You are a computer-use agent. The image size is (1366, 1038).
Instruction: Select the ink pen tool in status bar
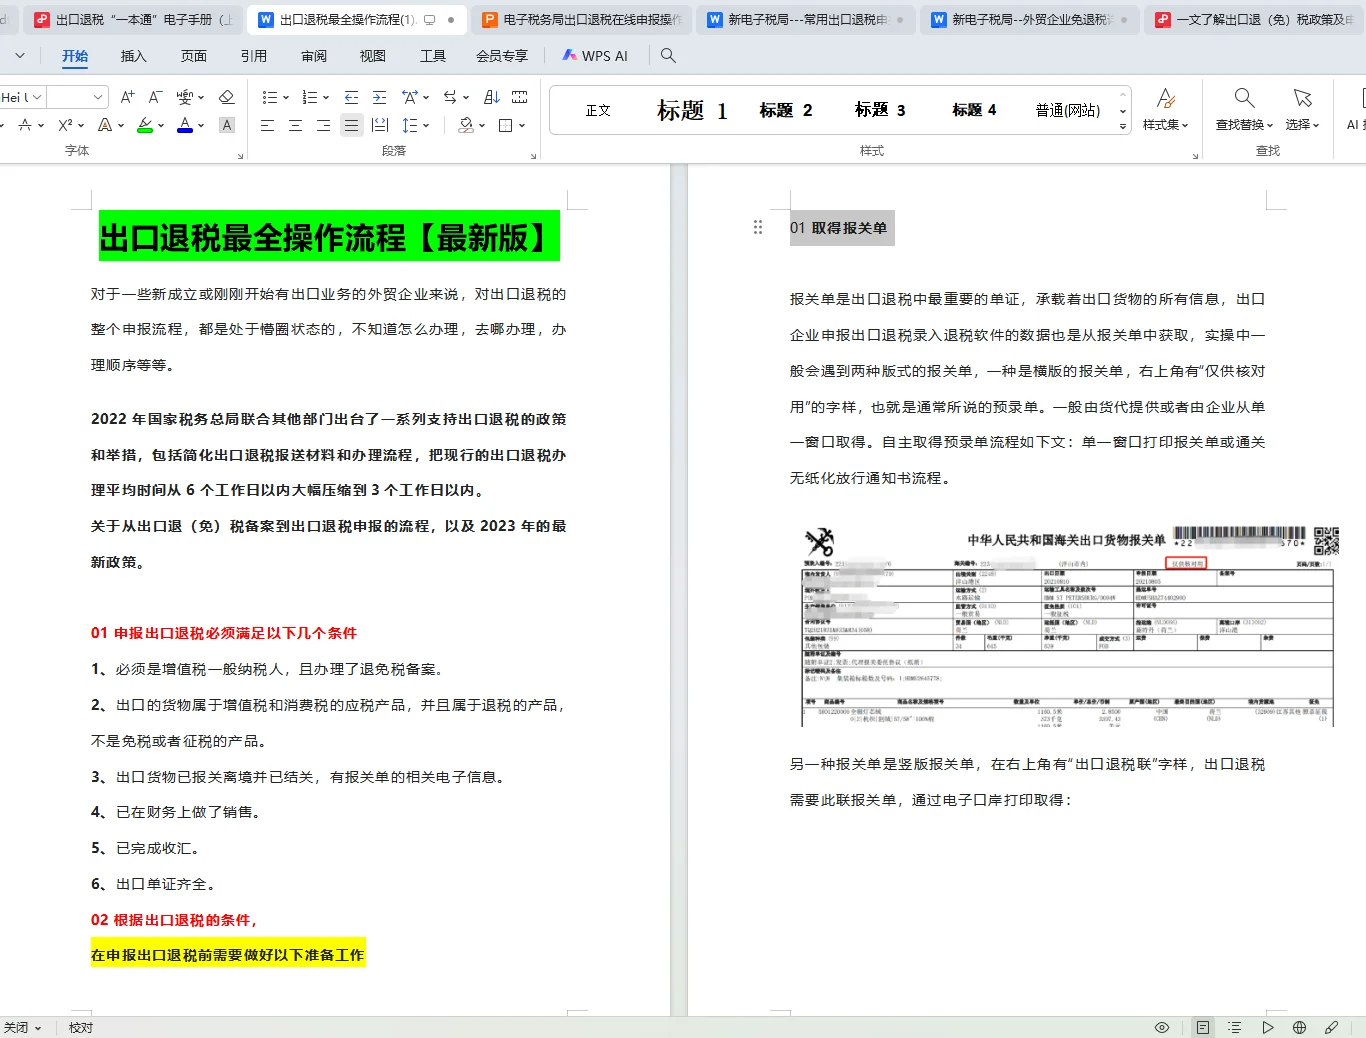click(x=1331, y=1027)
